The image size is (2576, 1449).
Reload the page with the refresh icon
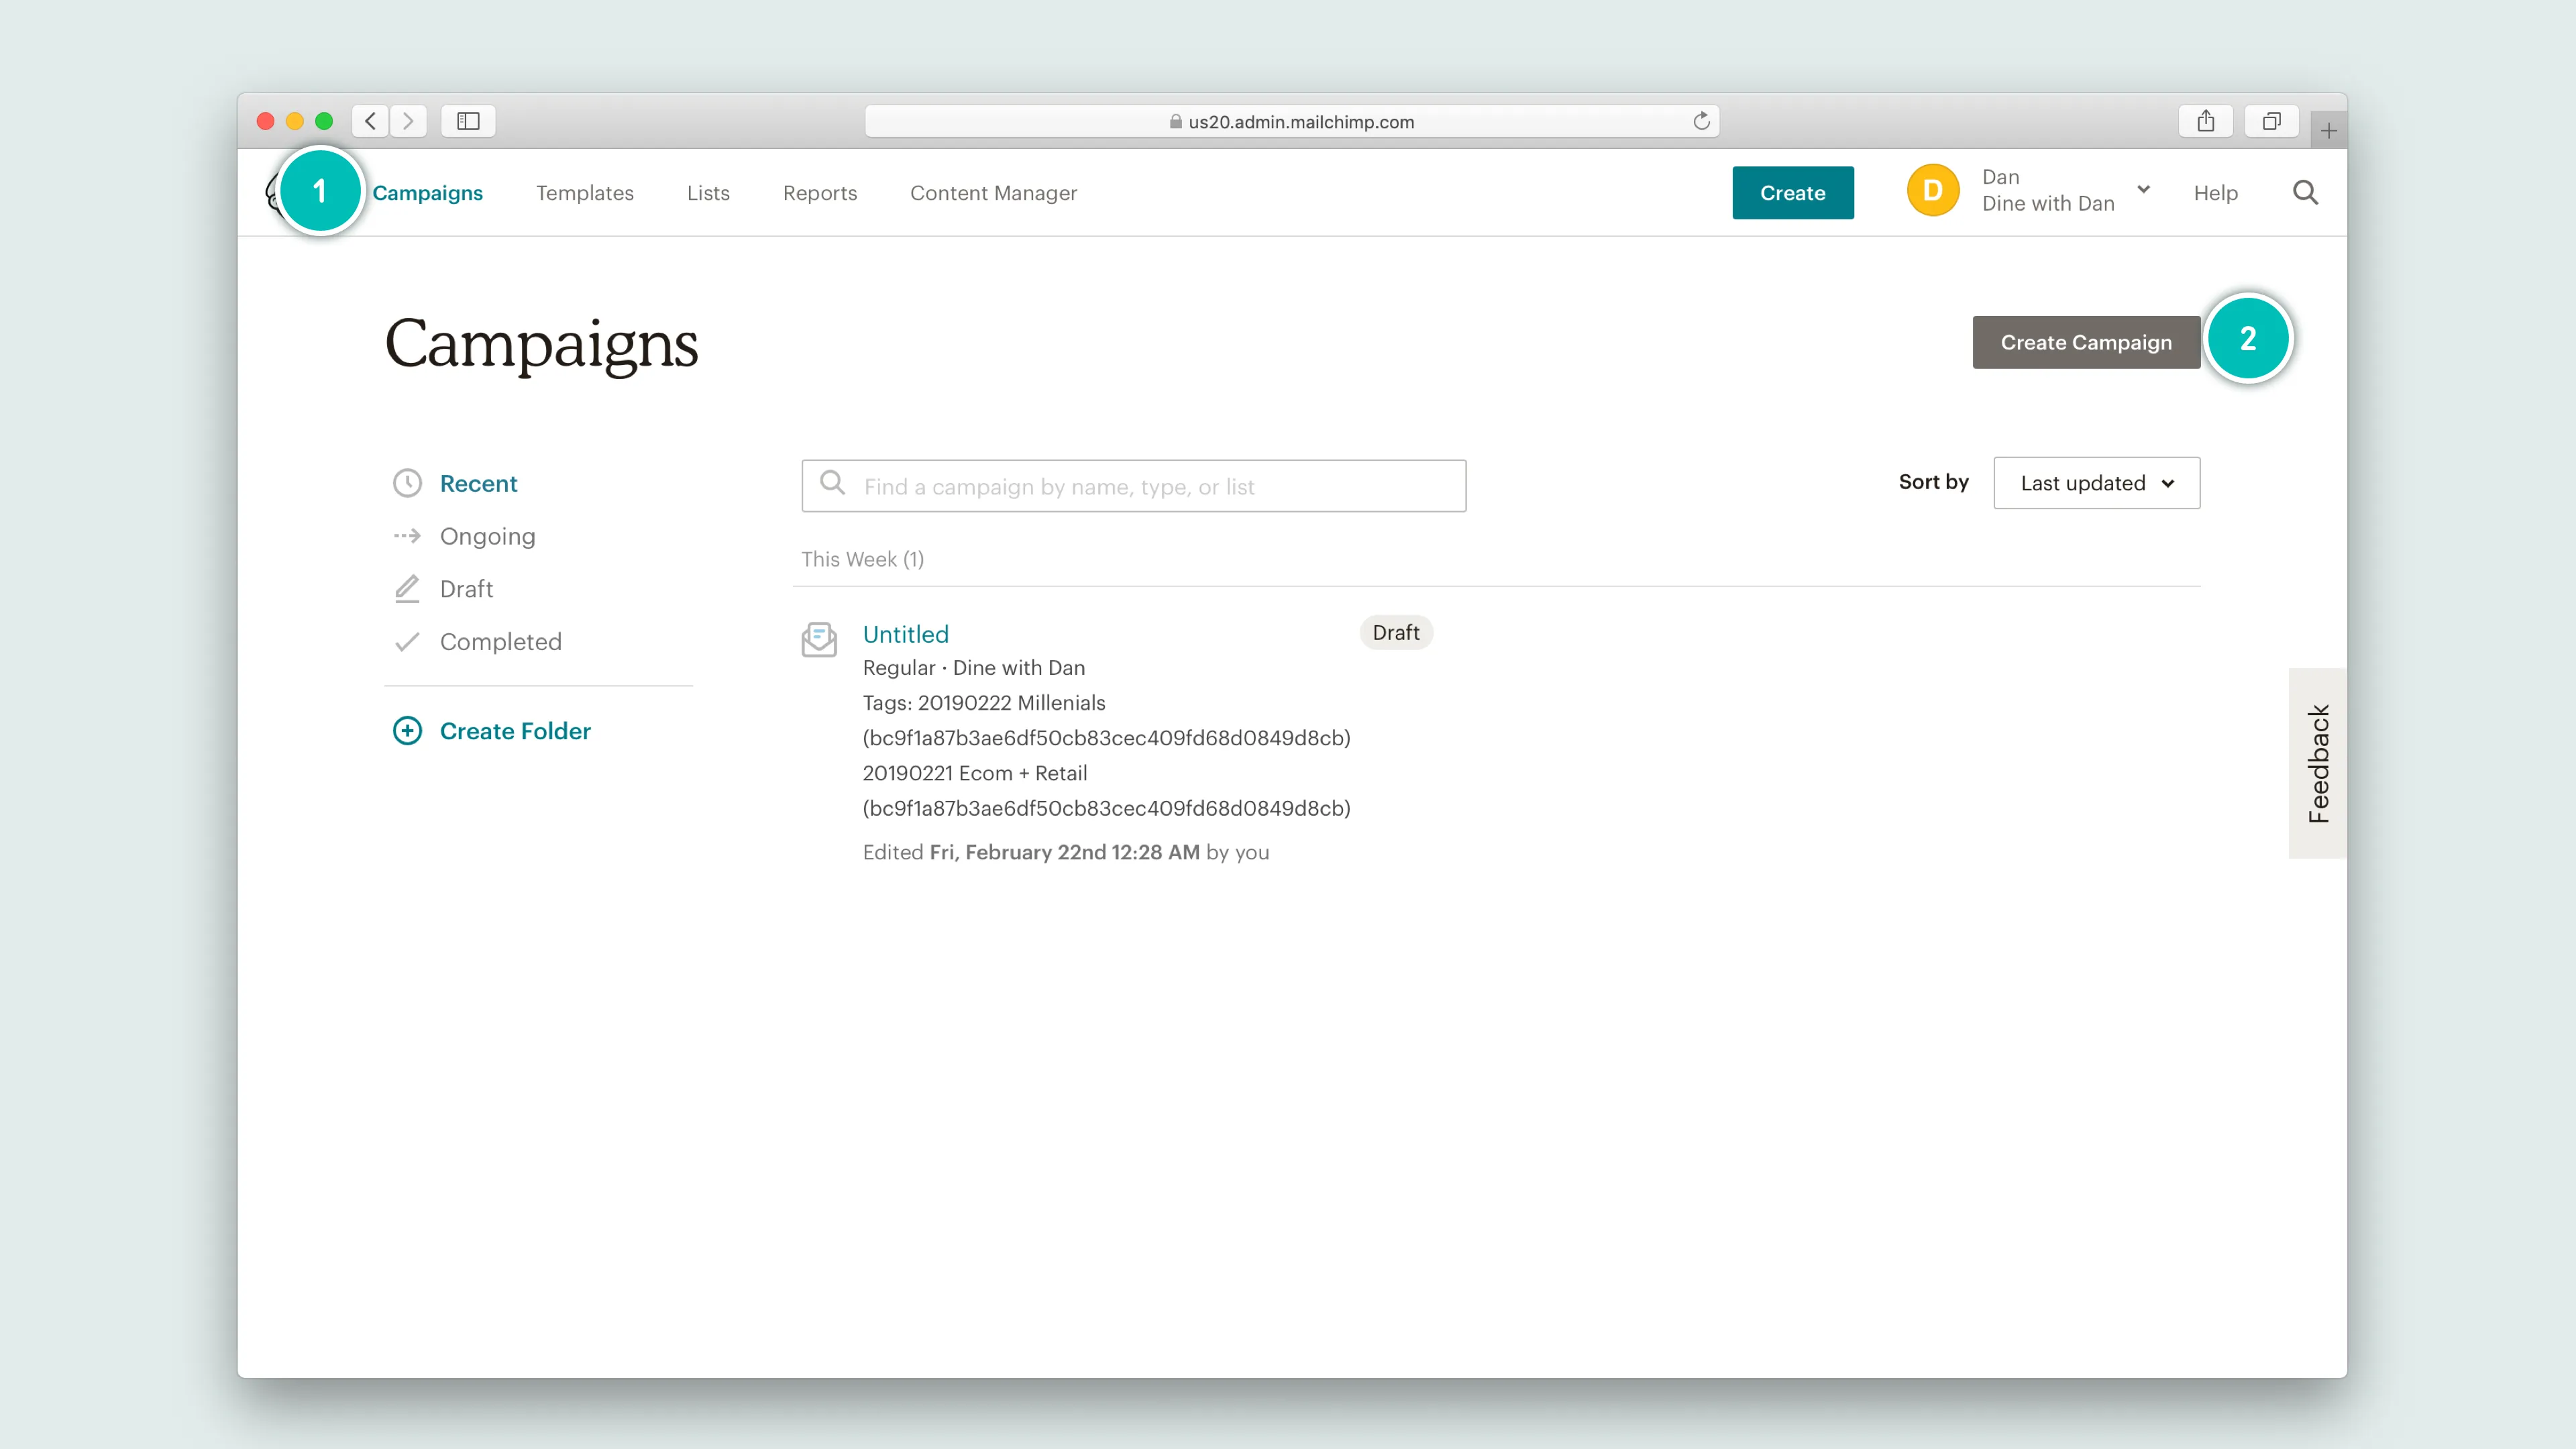[1701, 121]
